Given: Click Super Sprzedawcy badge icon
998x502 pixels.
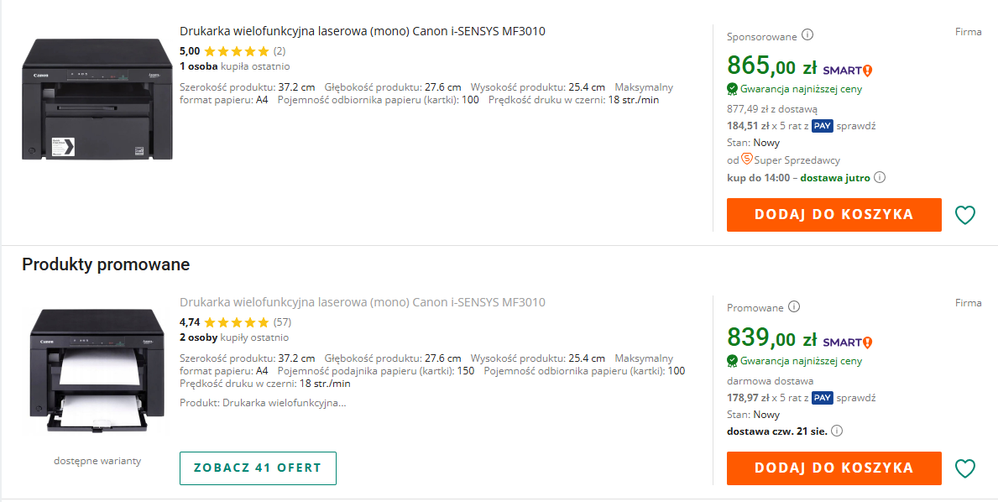Looking at the screenshot, I should (x=746, y=159).
